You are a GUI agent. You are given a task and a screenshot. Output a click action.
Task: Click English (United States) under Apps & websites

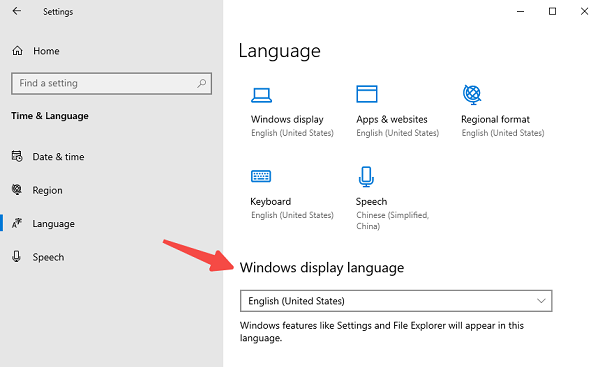[397, 133]
